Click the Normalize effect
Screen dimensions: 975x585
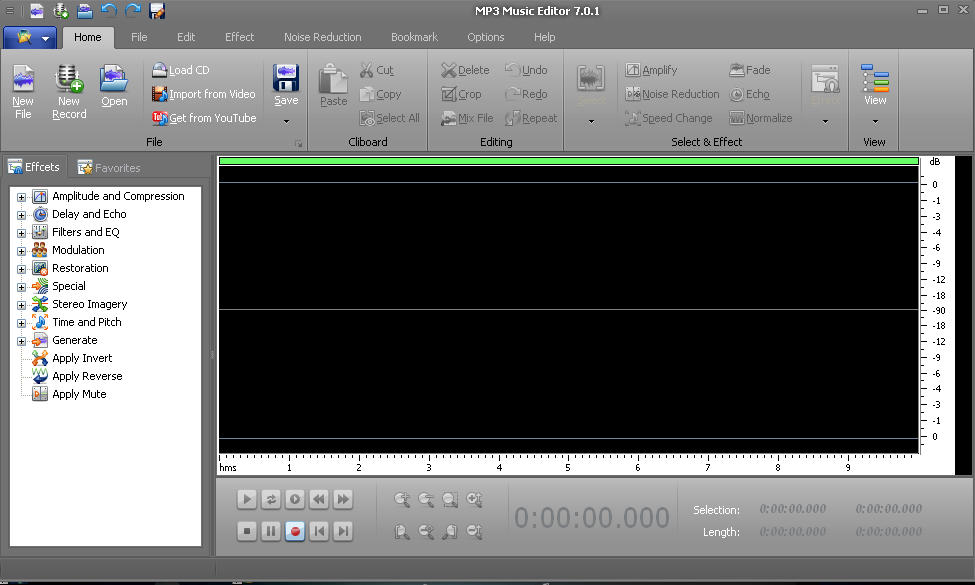click(x=760, y=117)
